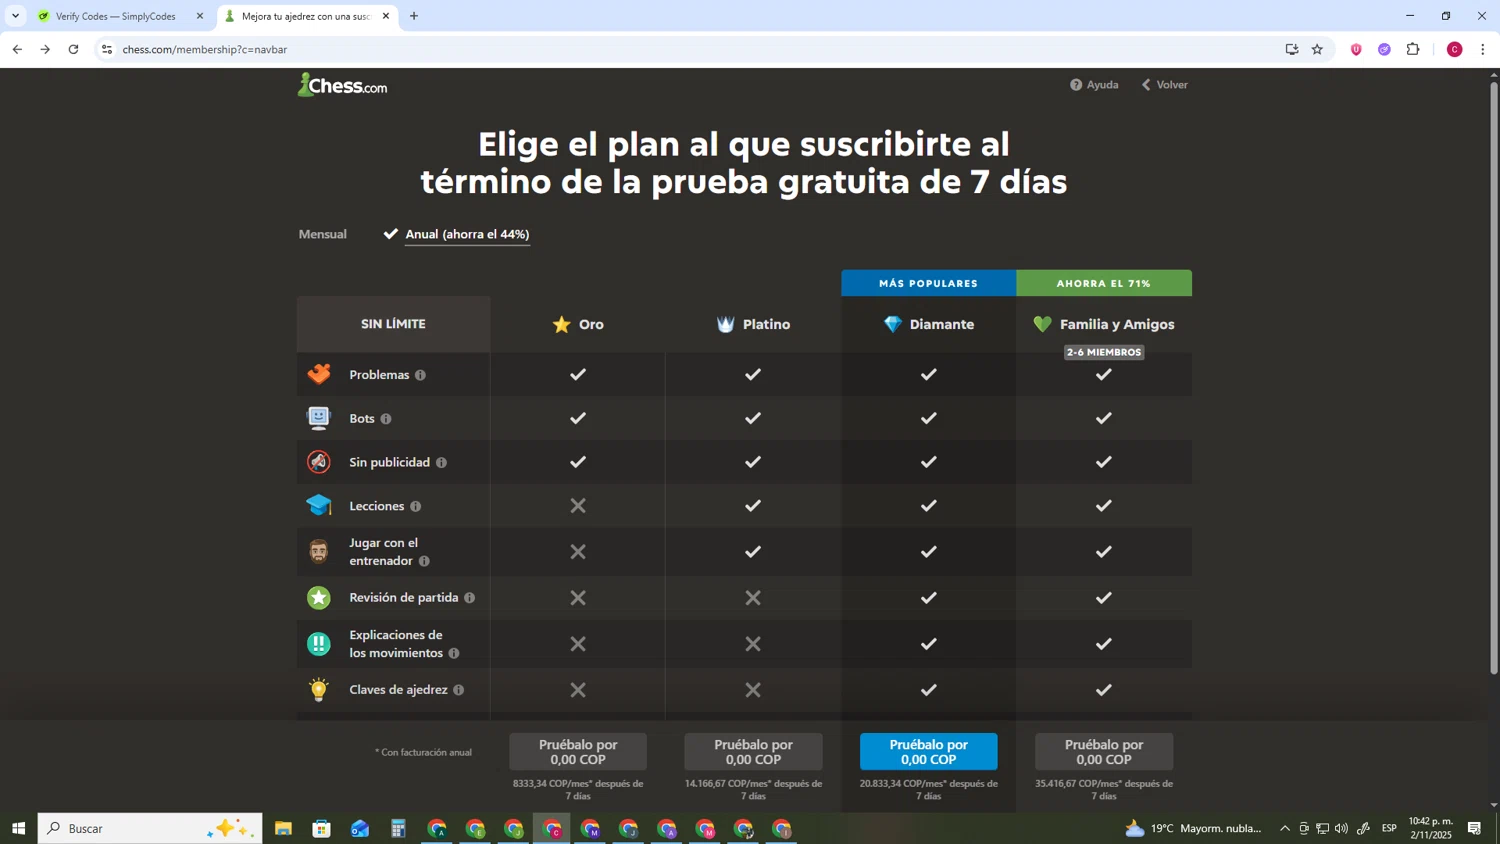The height and width of the screenshot is (844, 1500).
Task: Start the Platino trial button
Action: pyautogui.click(x=753, y=752)
